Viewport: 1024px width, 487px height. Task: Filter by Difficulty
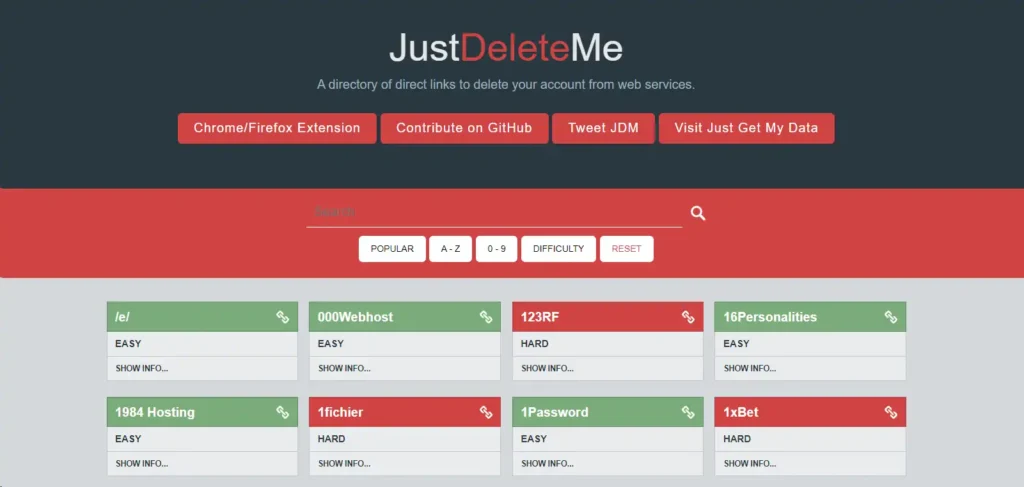click(558, 249)
